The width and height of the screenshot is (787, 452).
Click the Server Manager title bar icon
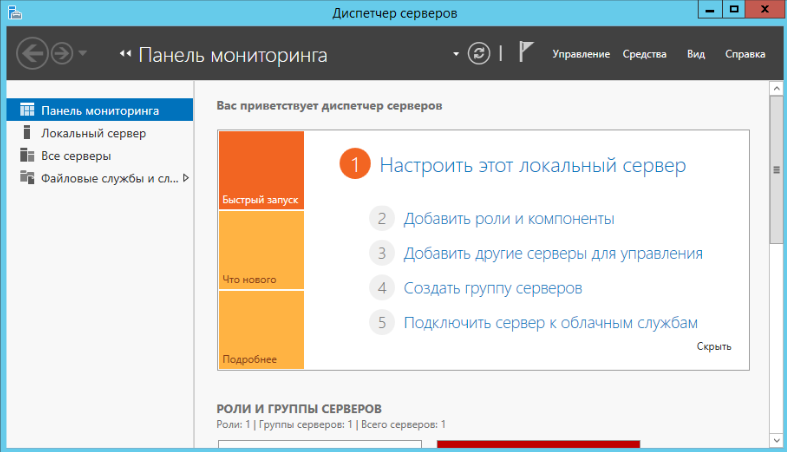15,12
